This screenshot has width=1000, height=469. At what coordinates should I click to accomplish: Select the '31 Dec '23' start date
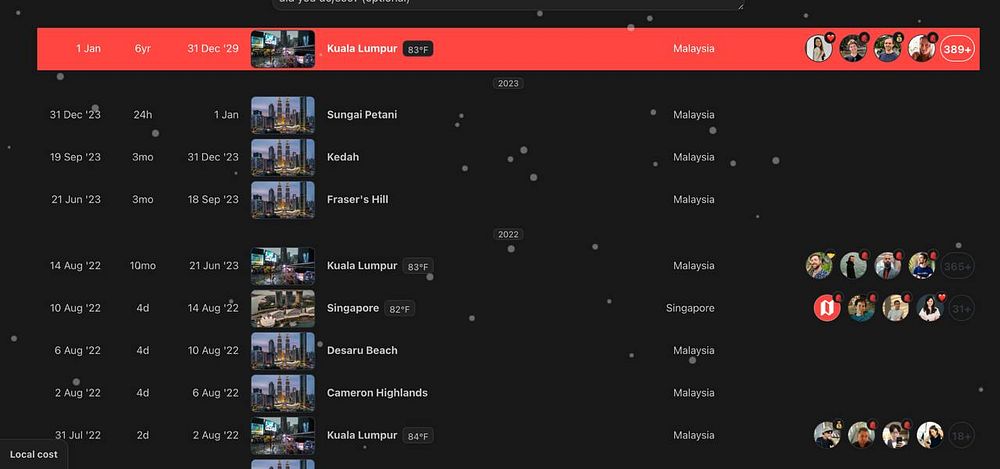coord(75,115)
